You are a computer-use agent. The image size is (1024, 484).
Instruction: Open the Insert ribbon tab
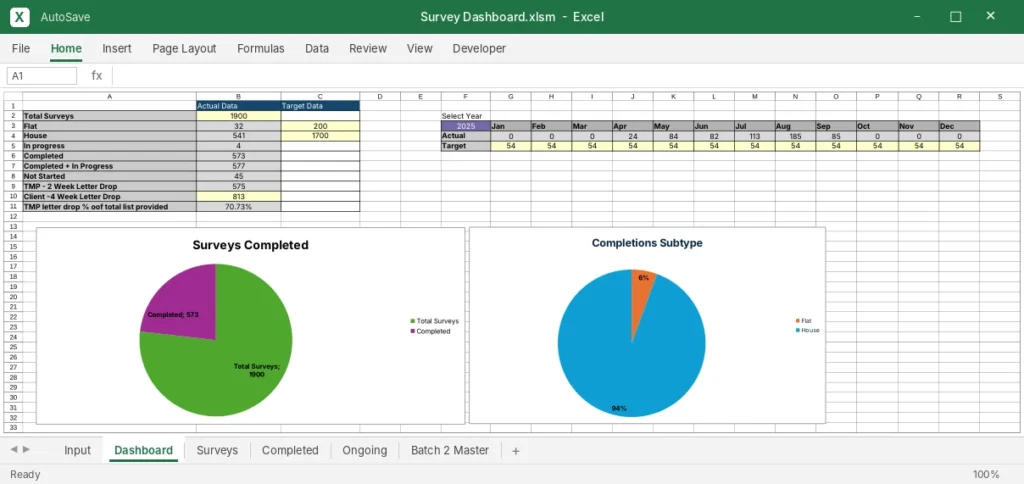[117, 48]
